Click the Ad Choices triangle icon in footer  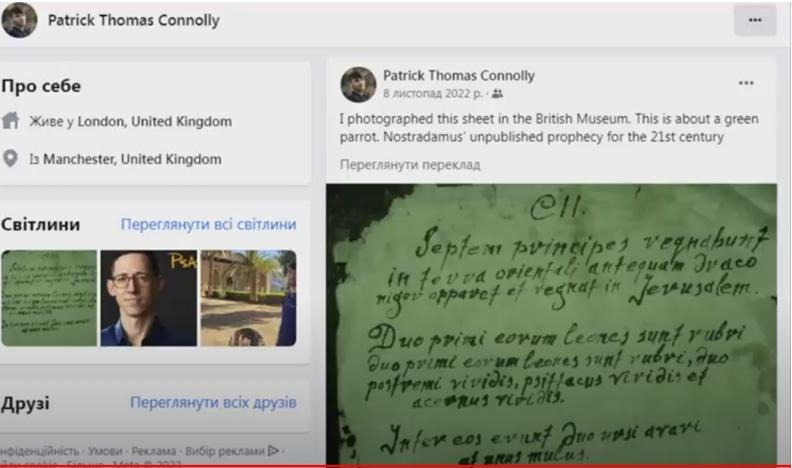coord(273,450)
